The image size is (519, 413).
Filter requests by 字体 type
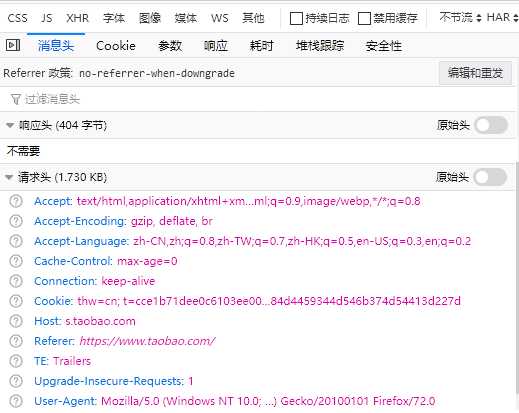tap(114, 18)
